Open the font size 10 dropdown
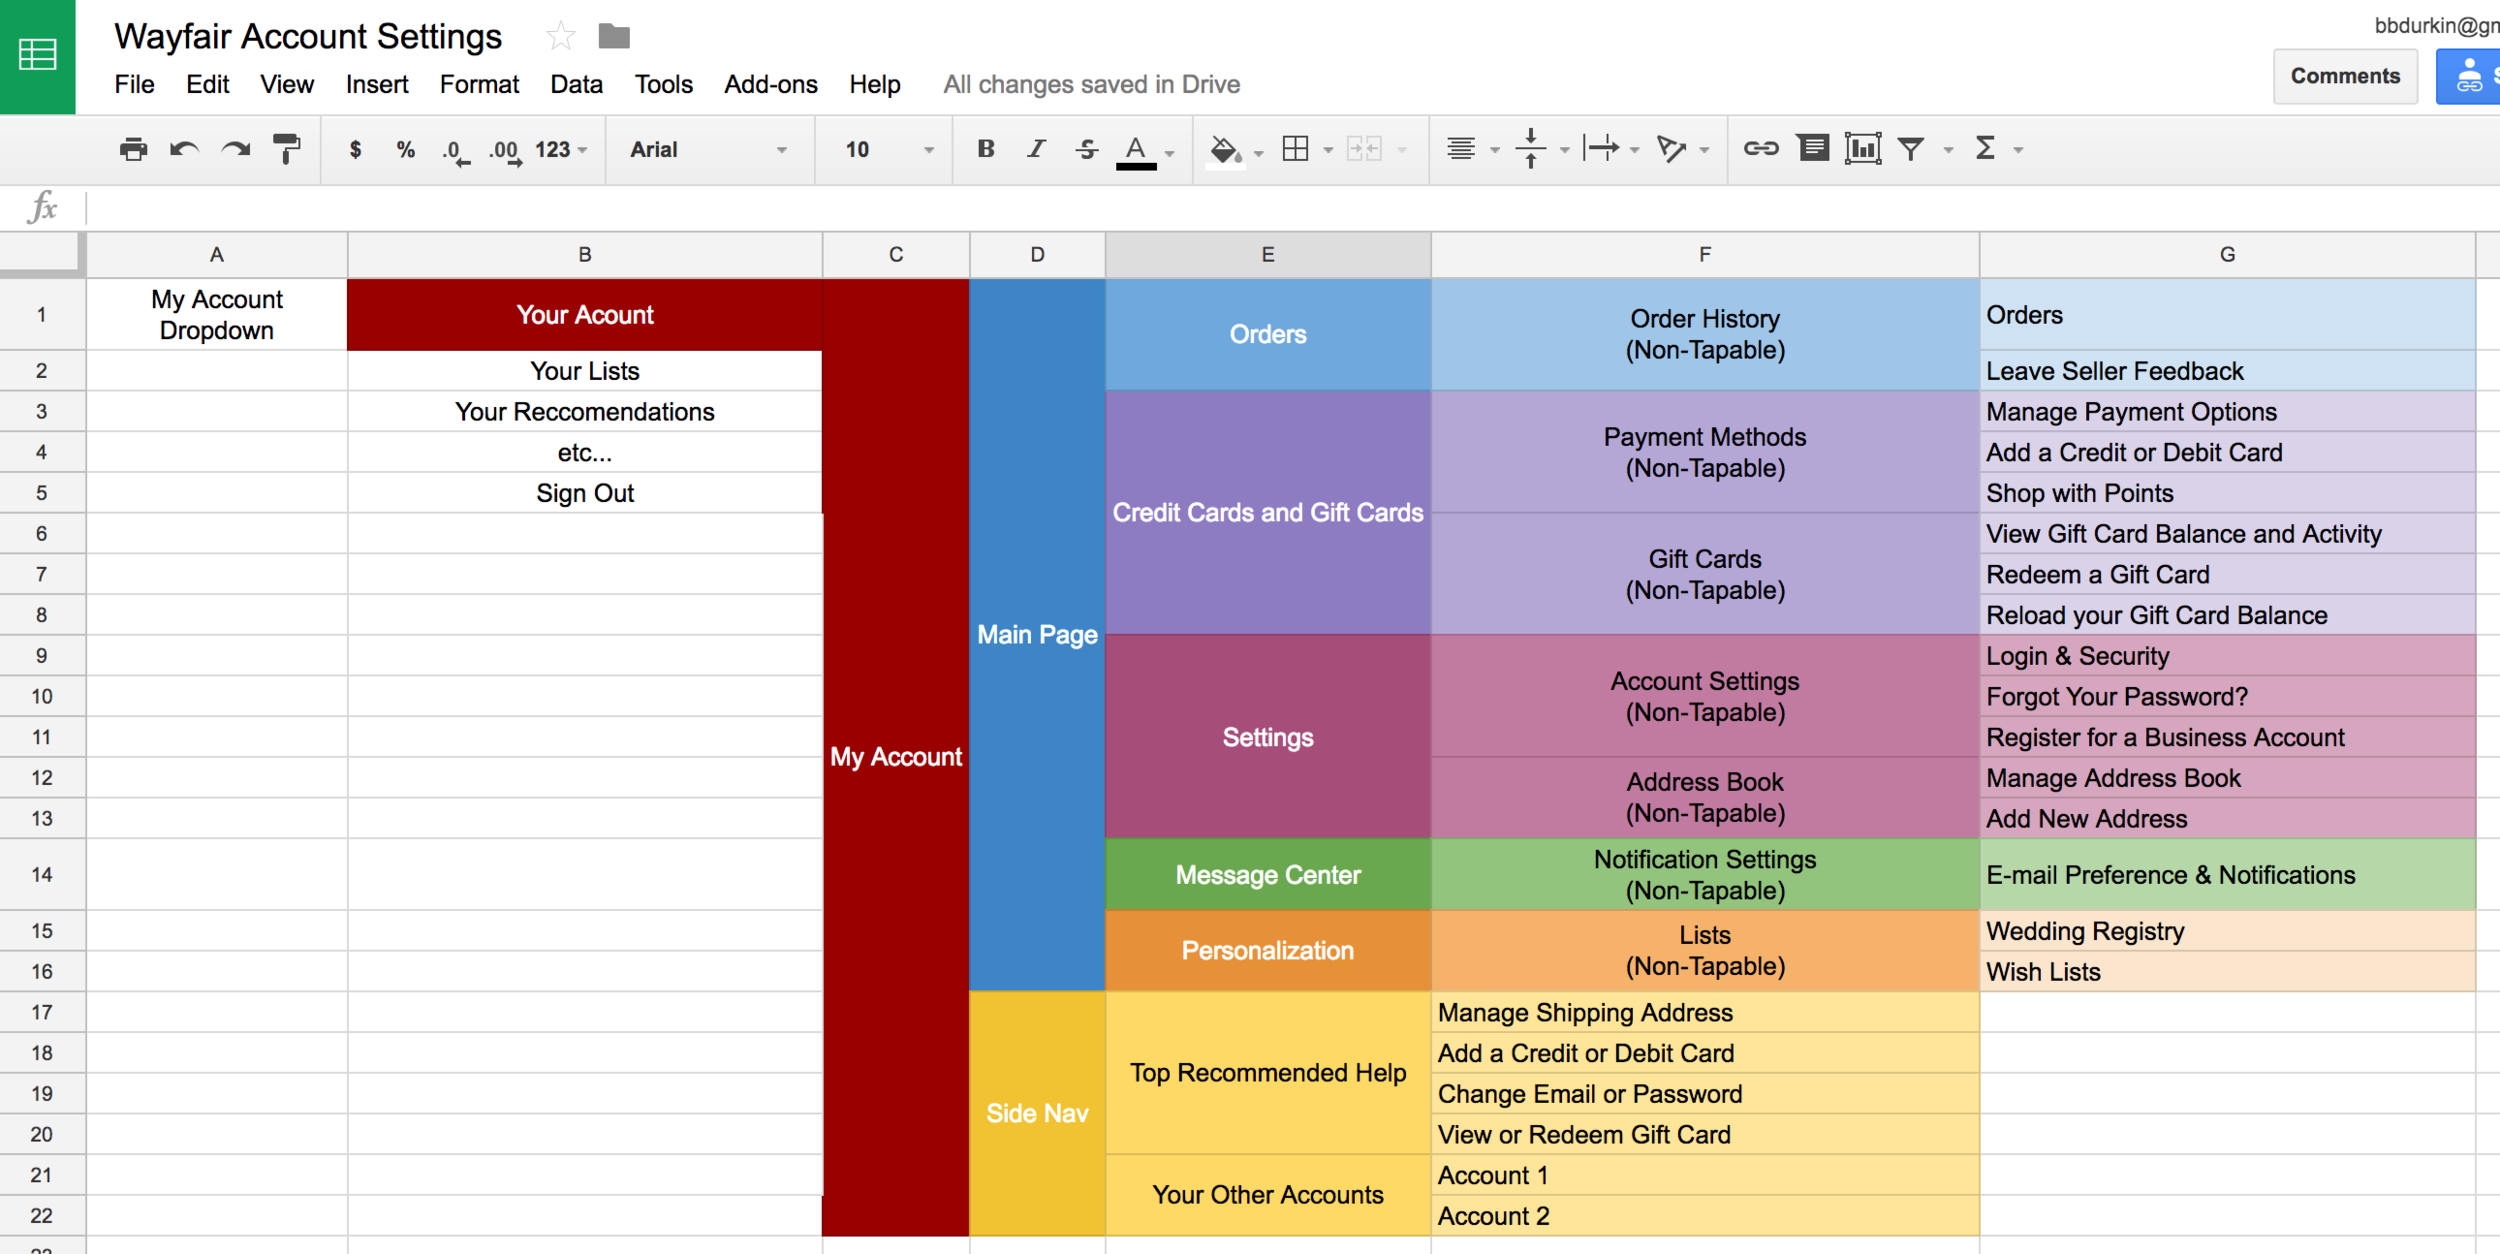The image size is (2500, 1254). click(888, 149)
